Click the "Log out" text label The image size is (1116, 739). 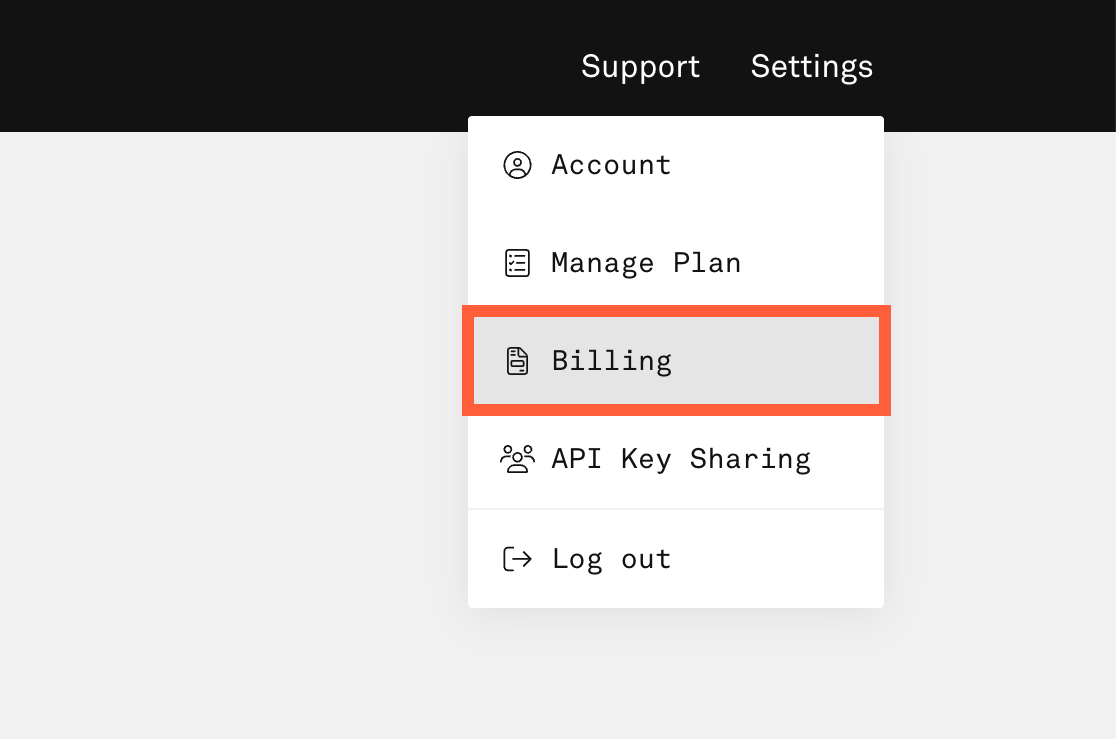click(611, 558)
